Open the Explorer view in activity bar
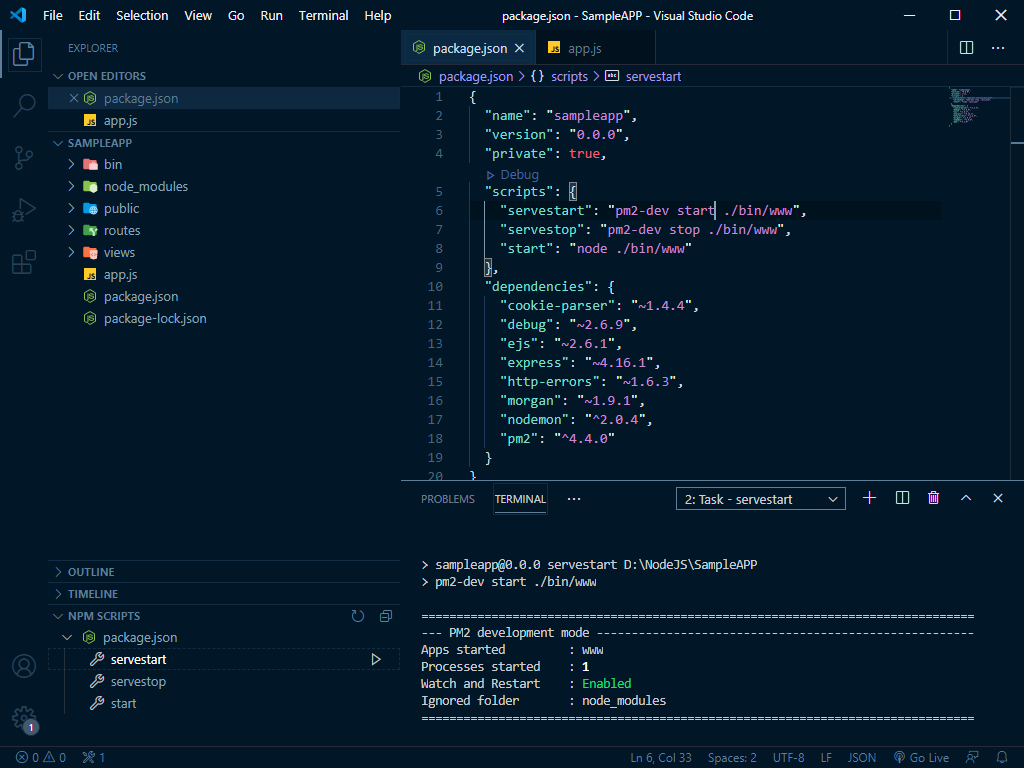 [24, 54]
